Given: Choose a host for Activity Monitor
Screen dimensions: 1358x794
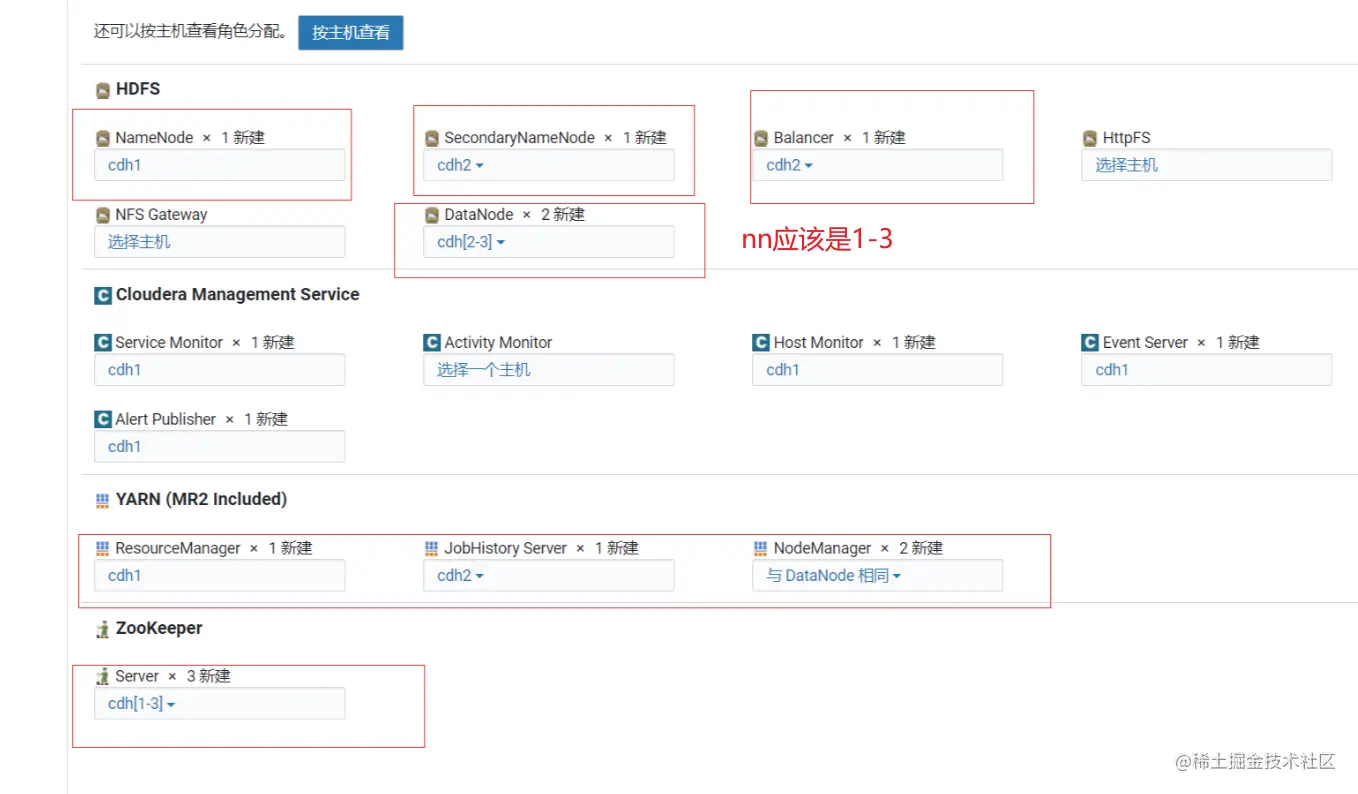Looking at the screenshot, I should tap(548, 370).
